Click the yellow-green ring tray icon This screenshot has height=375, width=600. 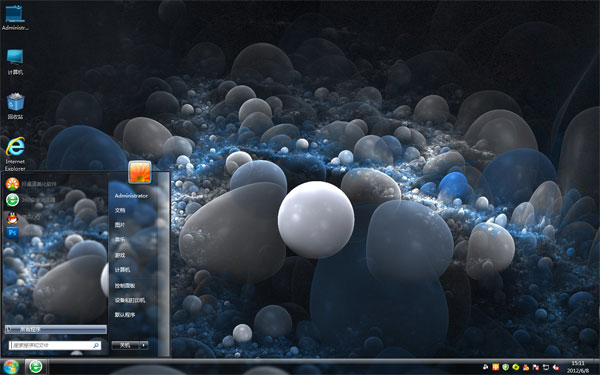pos(516,367)
